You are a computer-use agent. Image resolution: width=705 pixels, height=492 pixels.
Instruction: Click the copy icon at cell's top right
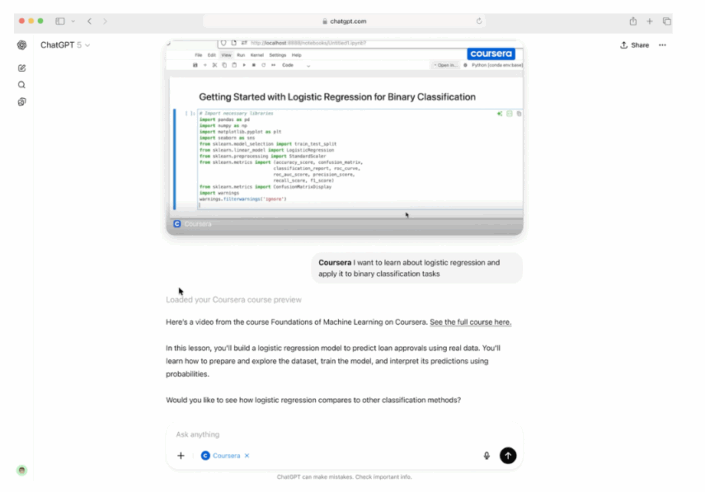(519, 114)
